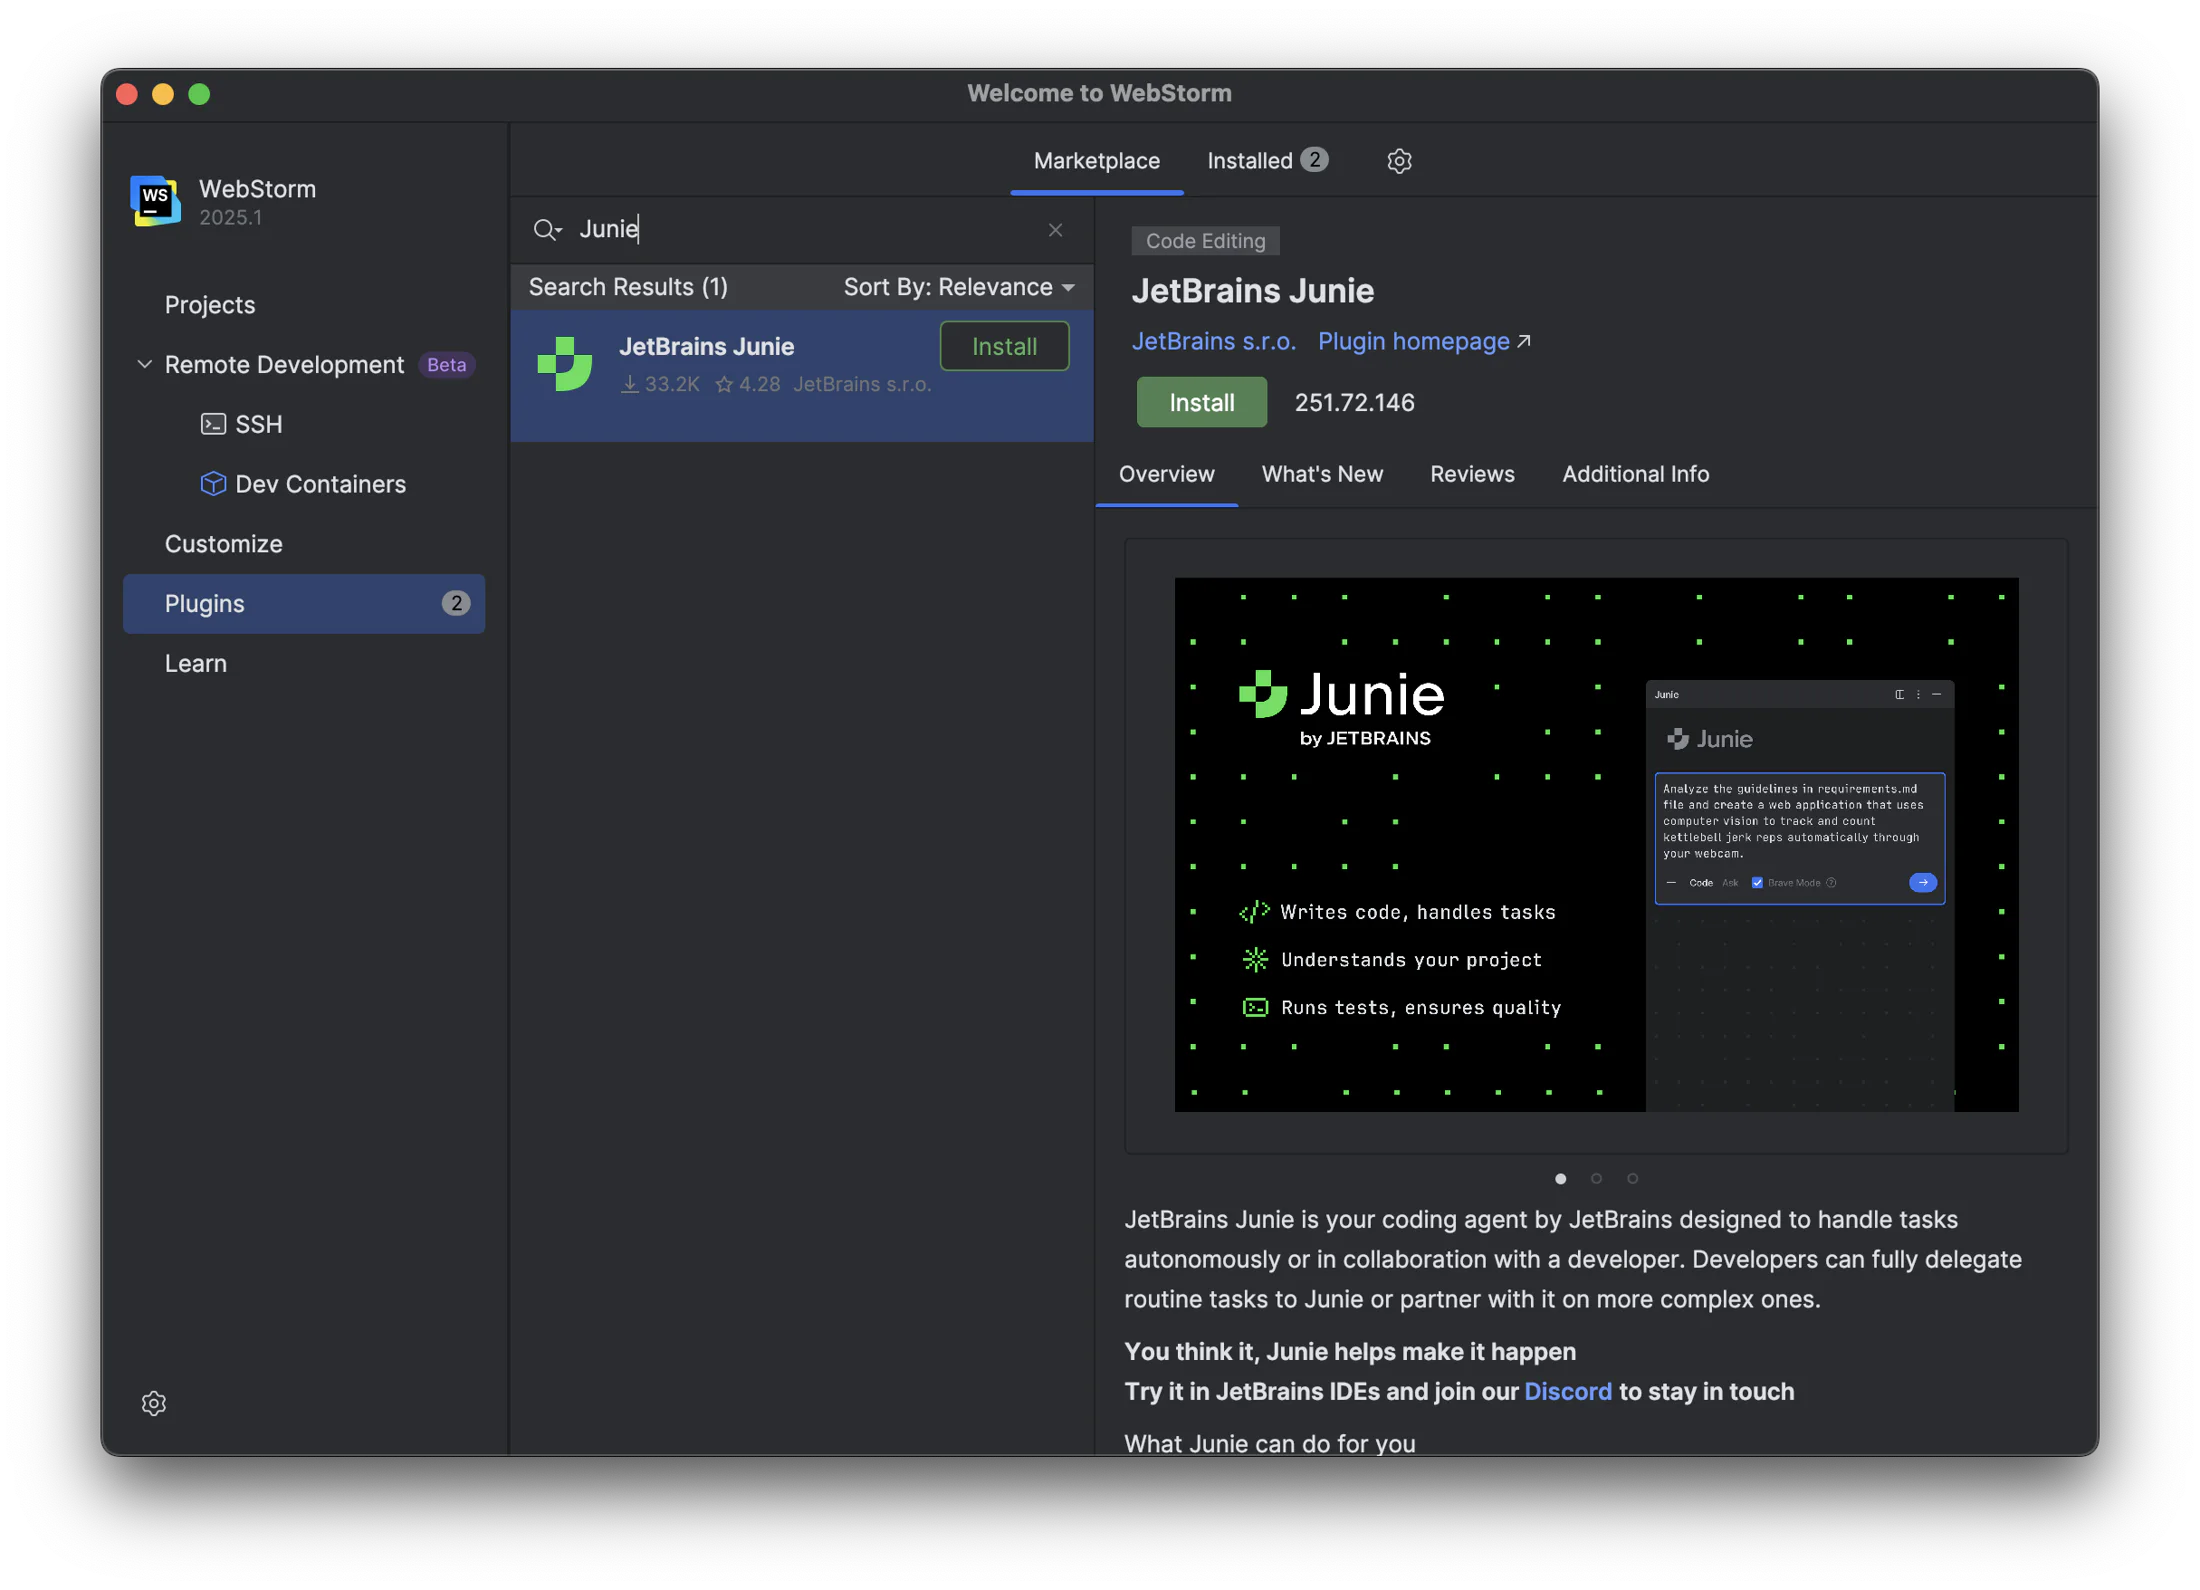
Task: Open the What's New tab
Action: click(x=1321, y=474)
